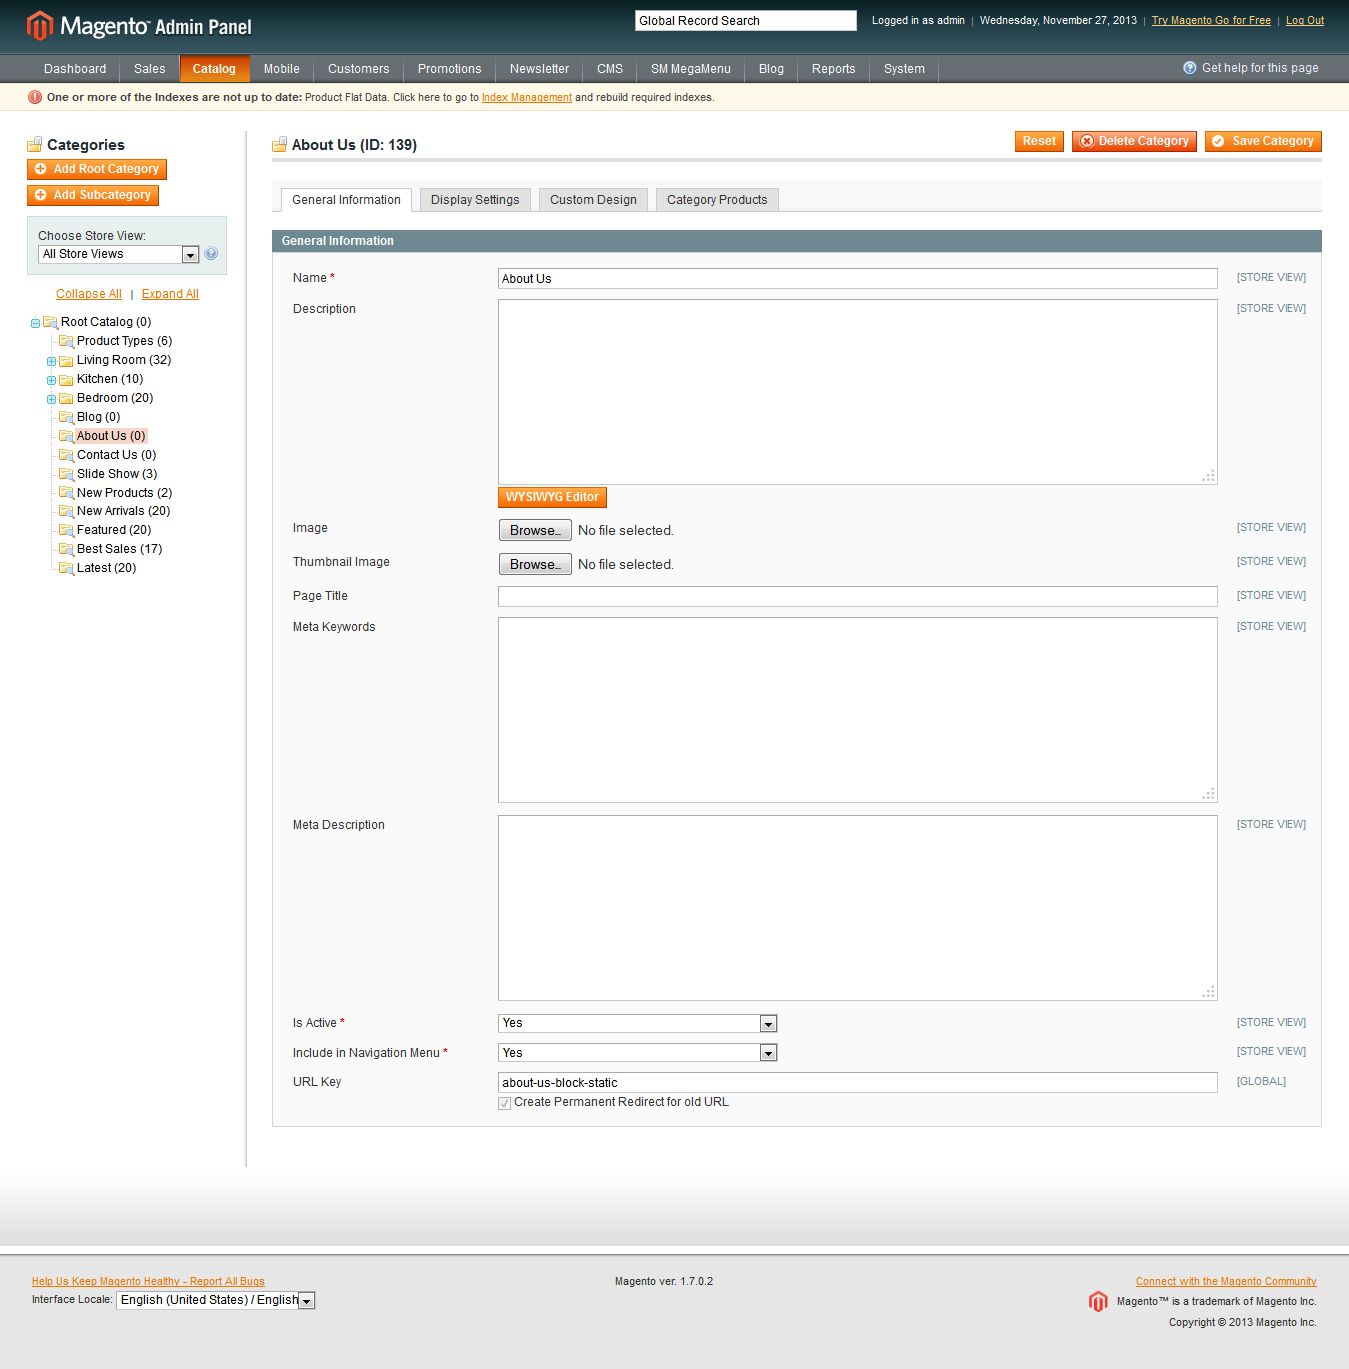Click the Root Catalog folder icon

pyautogui.click(x=50, y=322)
